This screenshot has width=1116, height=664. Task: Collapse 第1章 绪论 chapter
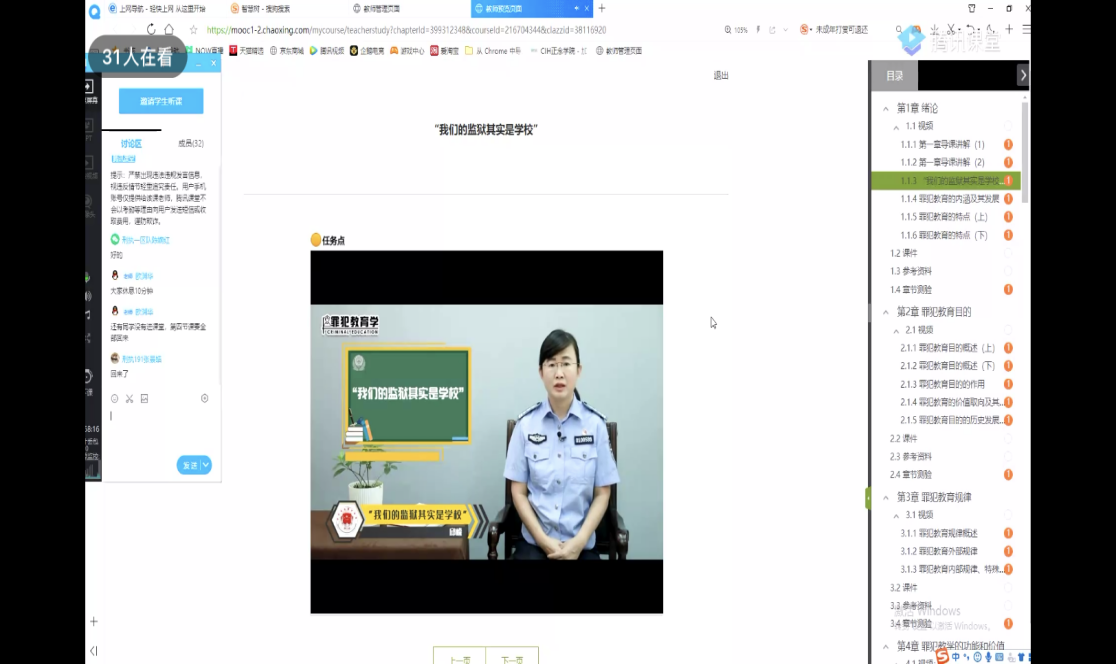click(x=886, y=108)
